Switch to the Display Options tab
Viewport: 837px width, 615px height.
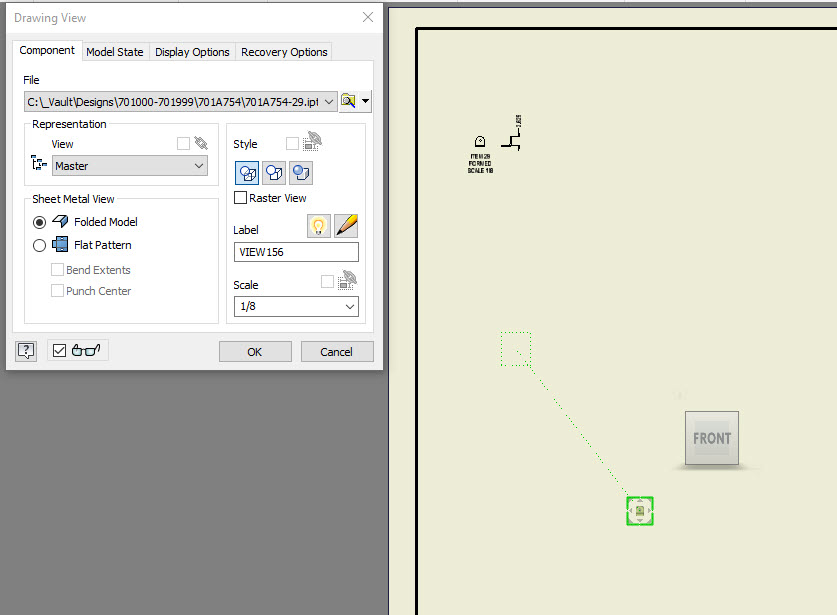point(192,50)
